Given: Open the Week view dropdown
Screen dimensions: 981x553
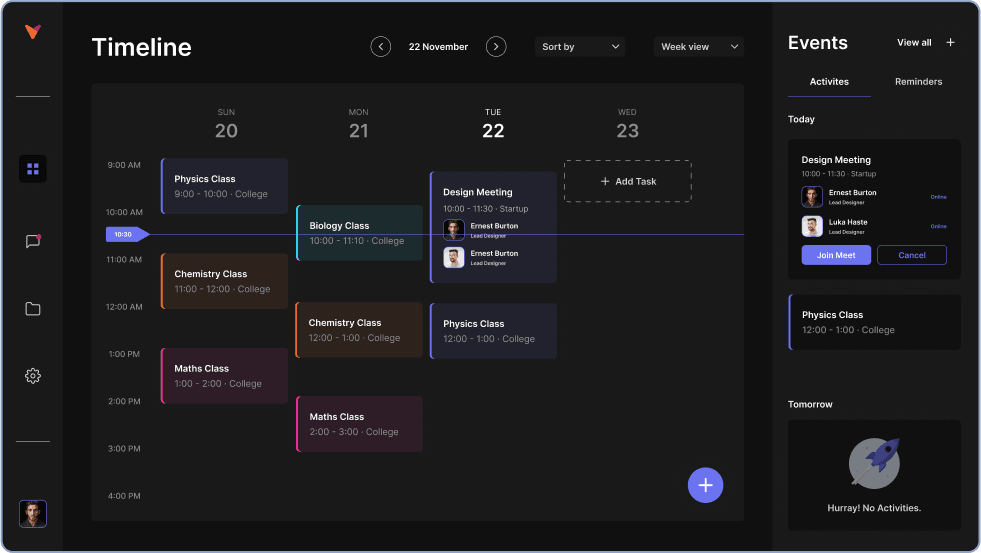Looking at the screenshot, I should pyautogui.click(x=699, y=47).
